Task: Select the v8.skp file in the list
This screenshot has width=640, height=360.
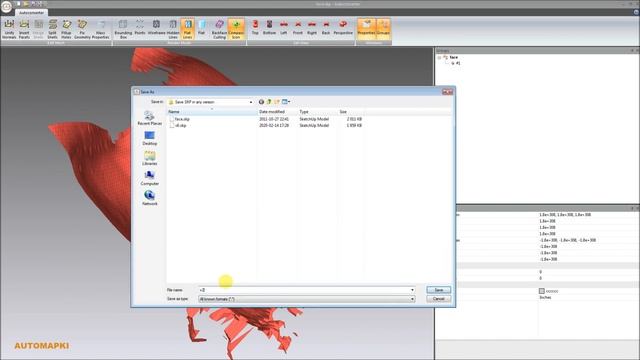Action: click(x=180, y=126)
